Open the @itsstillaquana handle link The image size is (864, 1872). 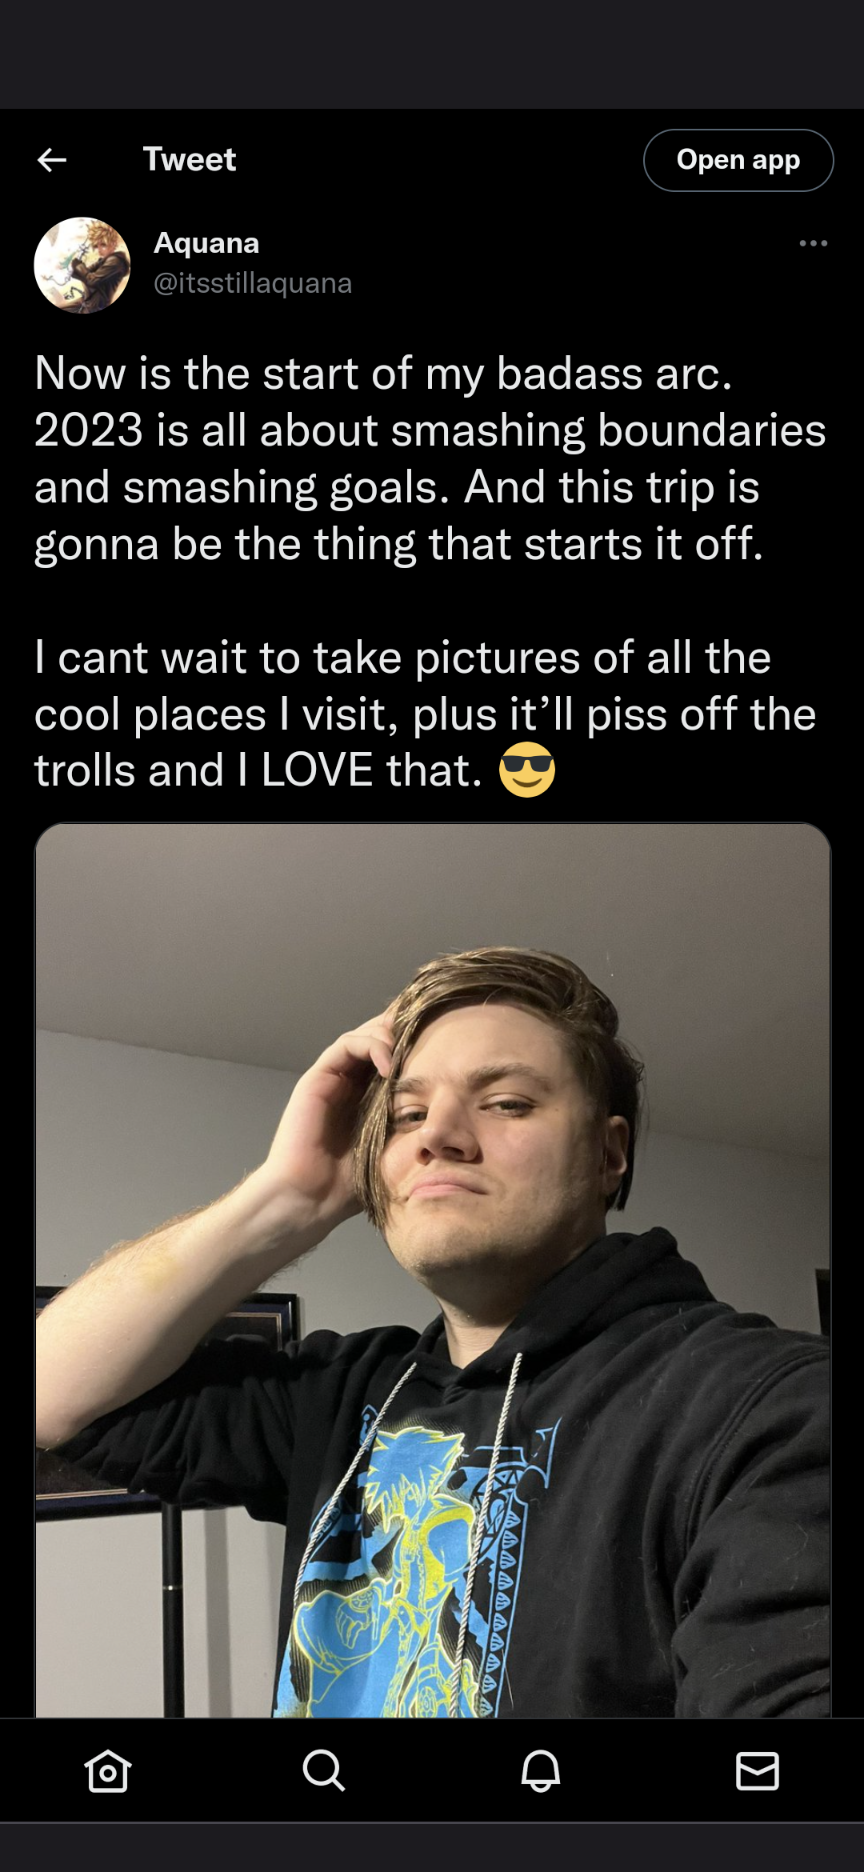click(x=252, y=284)
